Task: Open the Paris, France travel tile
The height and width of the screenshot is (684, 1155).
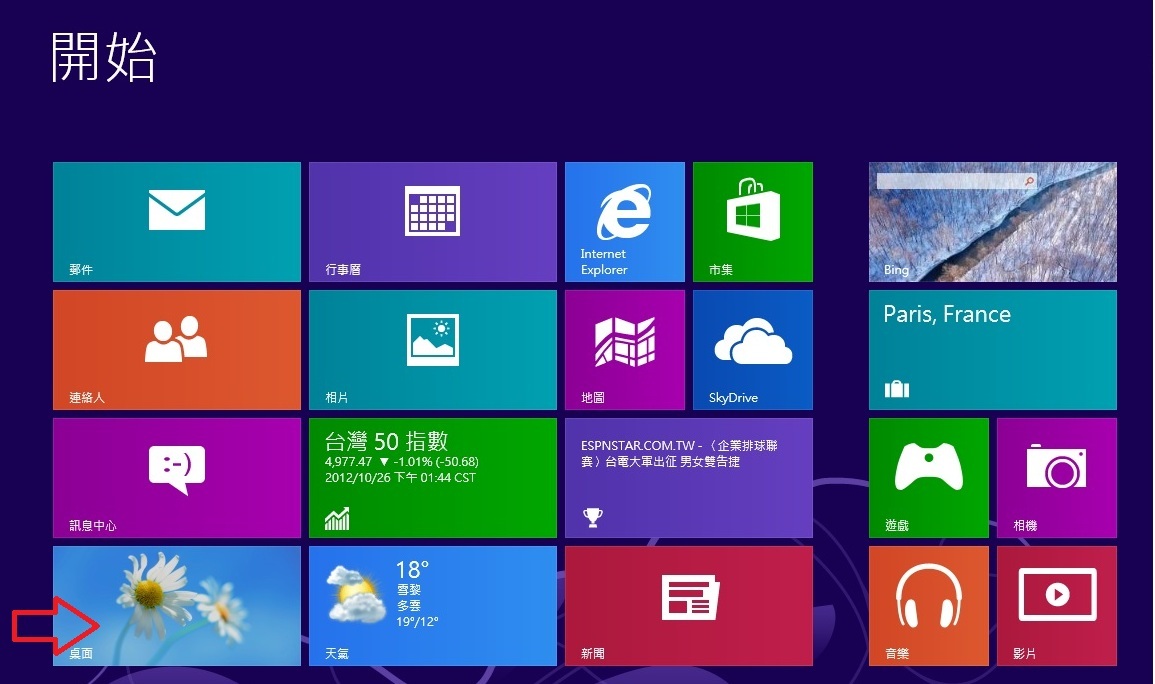Action: coord(992,349)
